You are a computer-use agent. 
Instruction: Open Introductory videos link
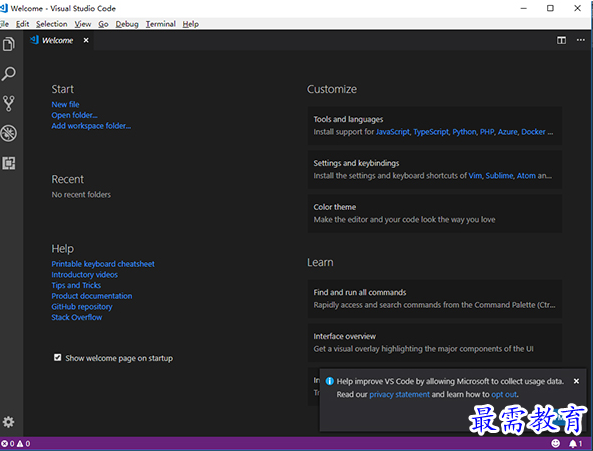[x=84, y=274]
